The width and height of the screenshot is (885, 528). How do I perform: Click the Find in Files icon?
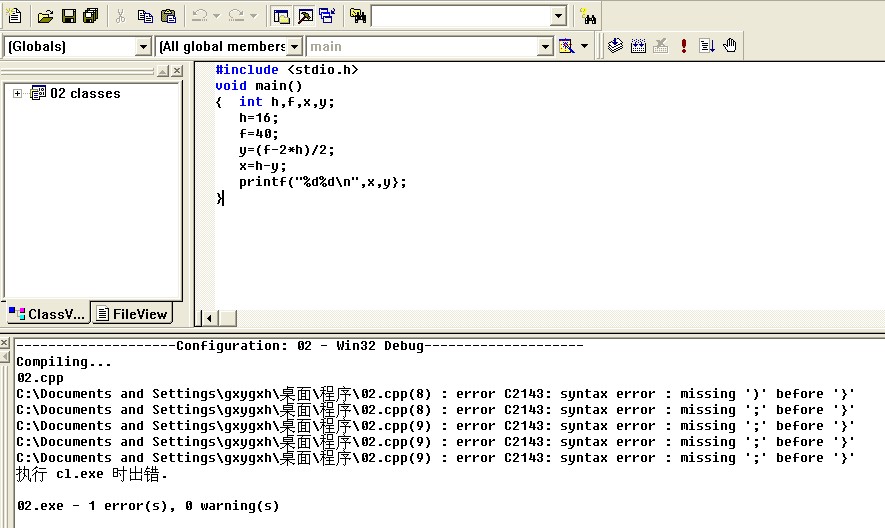tap(358, 16)
